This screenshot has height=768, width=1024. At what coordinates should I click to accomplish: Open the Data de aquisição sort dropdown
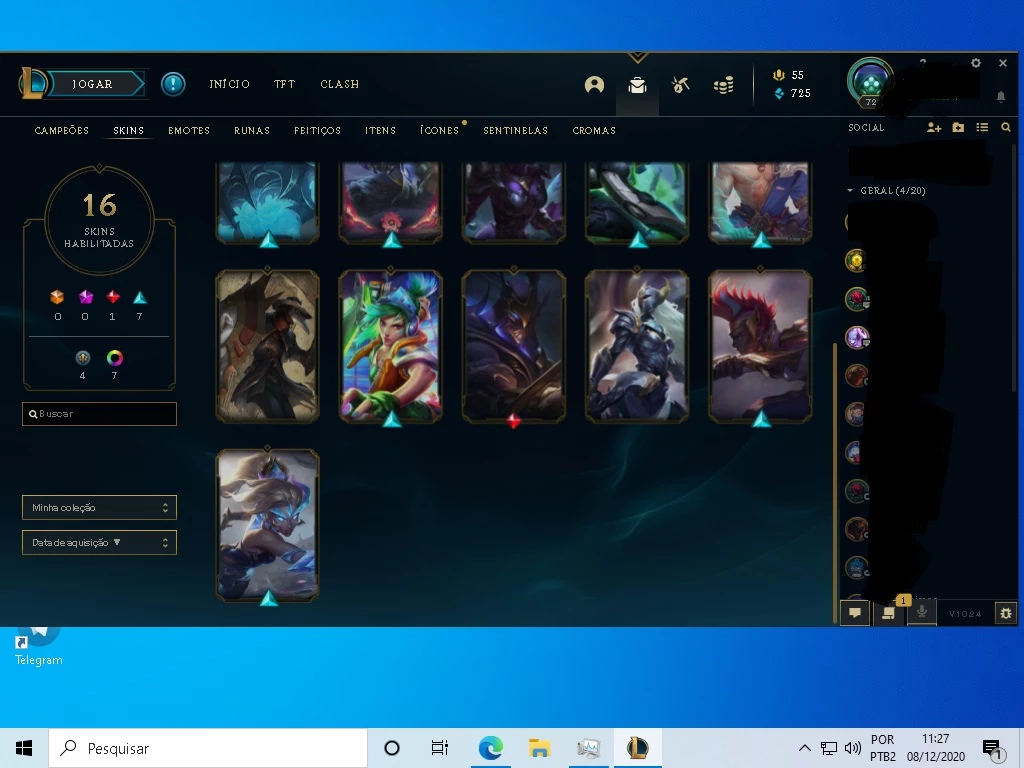[x=99, y=543]
